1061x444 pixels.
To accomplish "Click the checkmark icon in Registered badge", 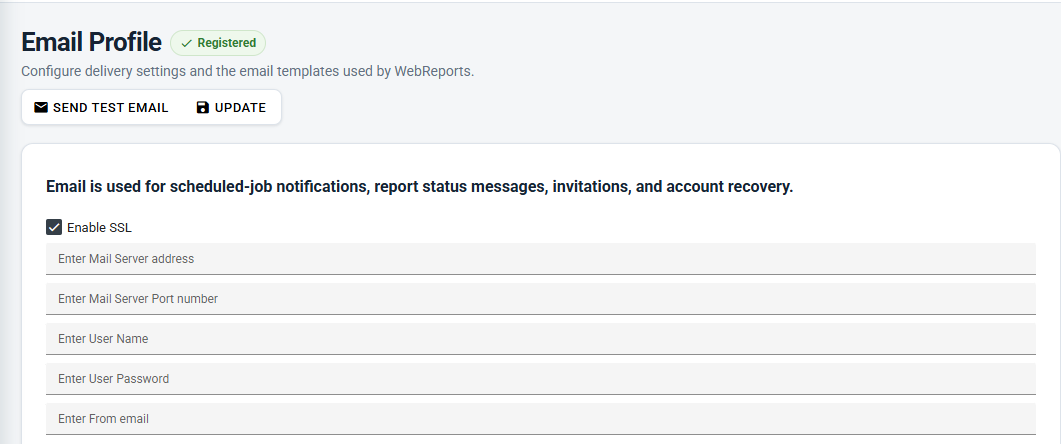I will 187,43.
